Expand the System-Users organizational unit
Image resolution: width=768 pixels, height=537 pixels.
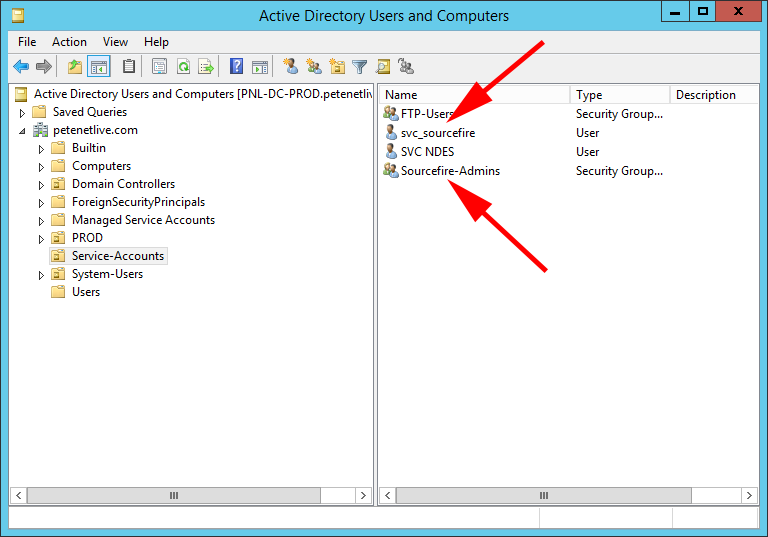pyautogui.click(x=41, y=275)
